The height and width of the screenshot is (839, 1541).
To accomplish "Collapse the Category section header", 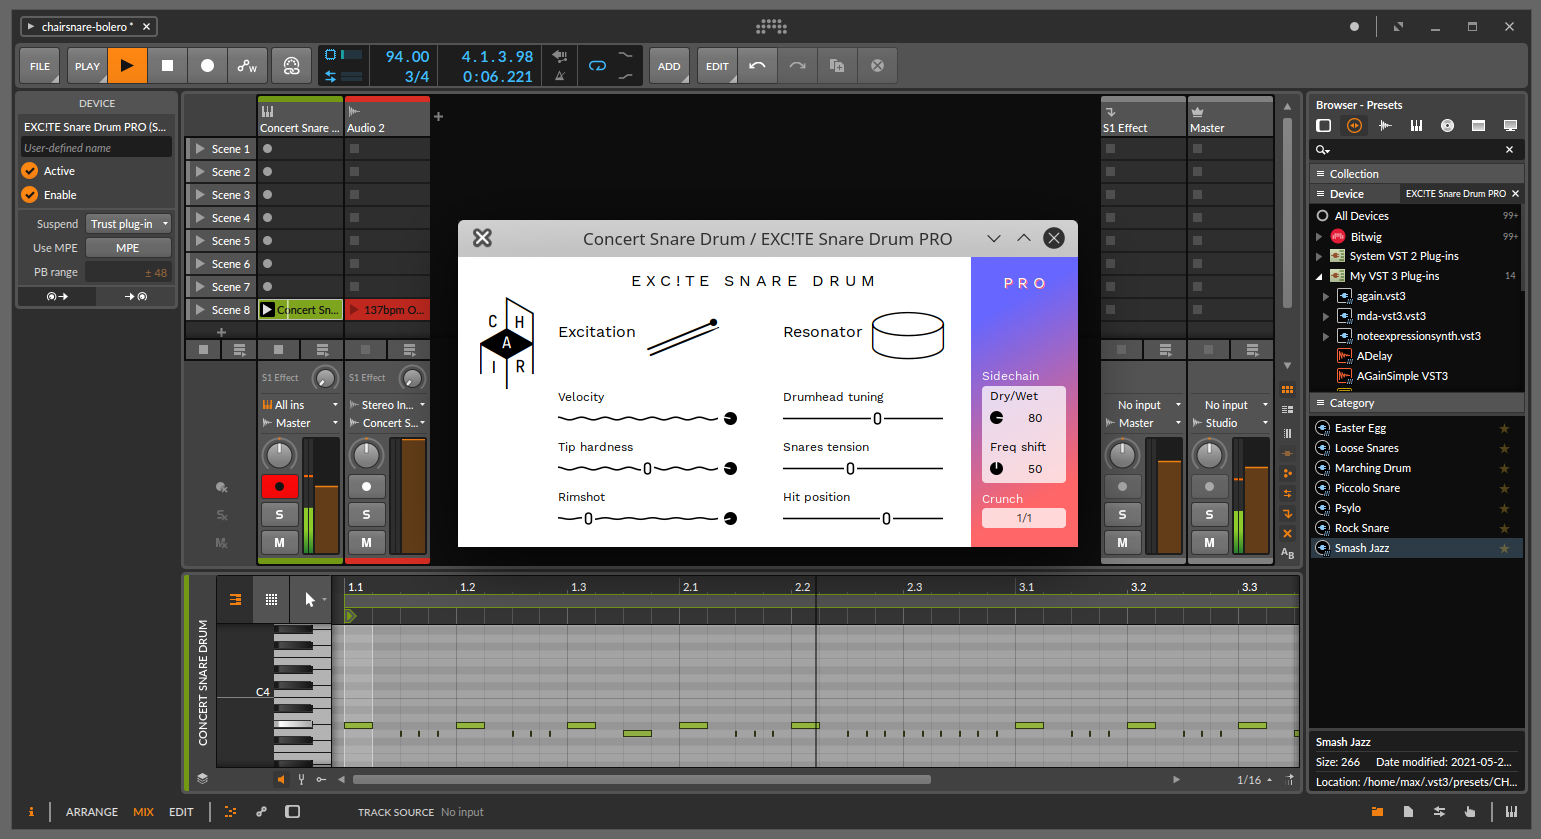I will pos(1417,403).
